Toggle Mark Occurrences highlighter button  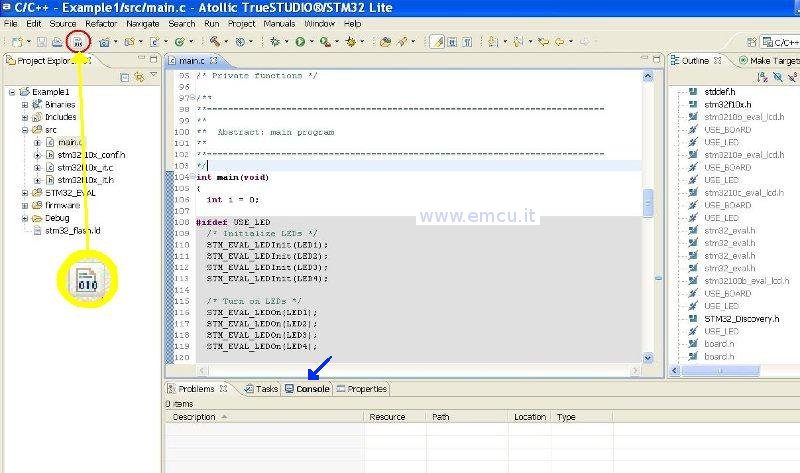437,42
